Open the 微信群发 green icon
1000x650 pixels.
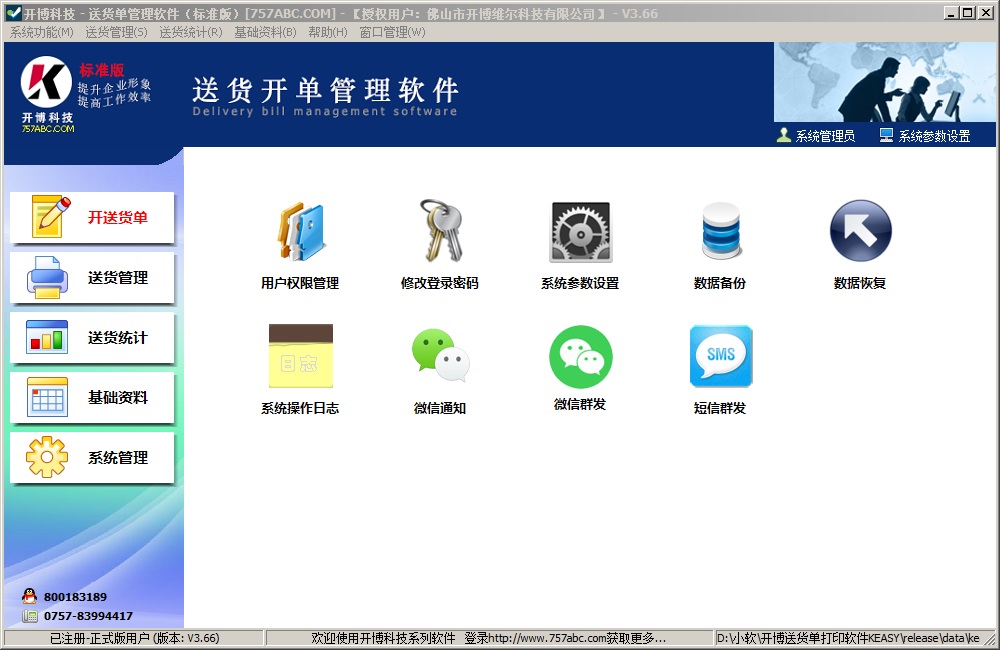pyautogui.click(x=580, y=357)
